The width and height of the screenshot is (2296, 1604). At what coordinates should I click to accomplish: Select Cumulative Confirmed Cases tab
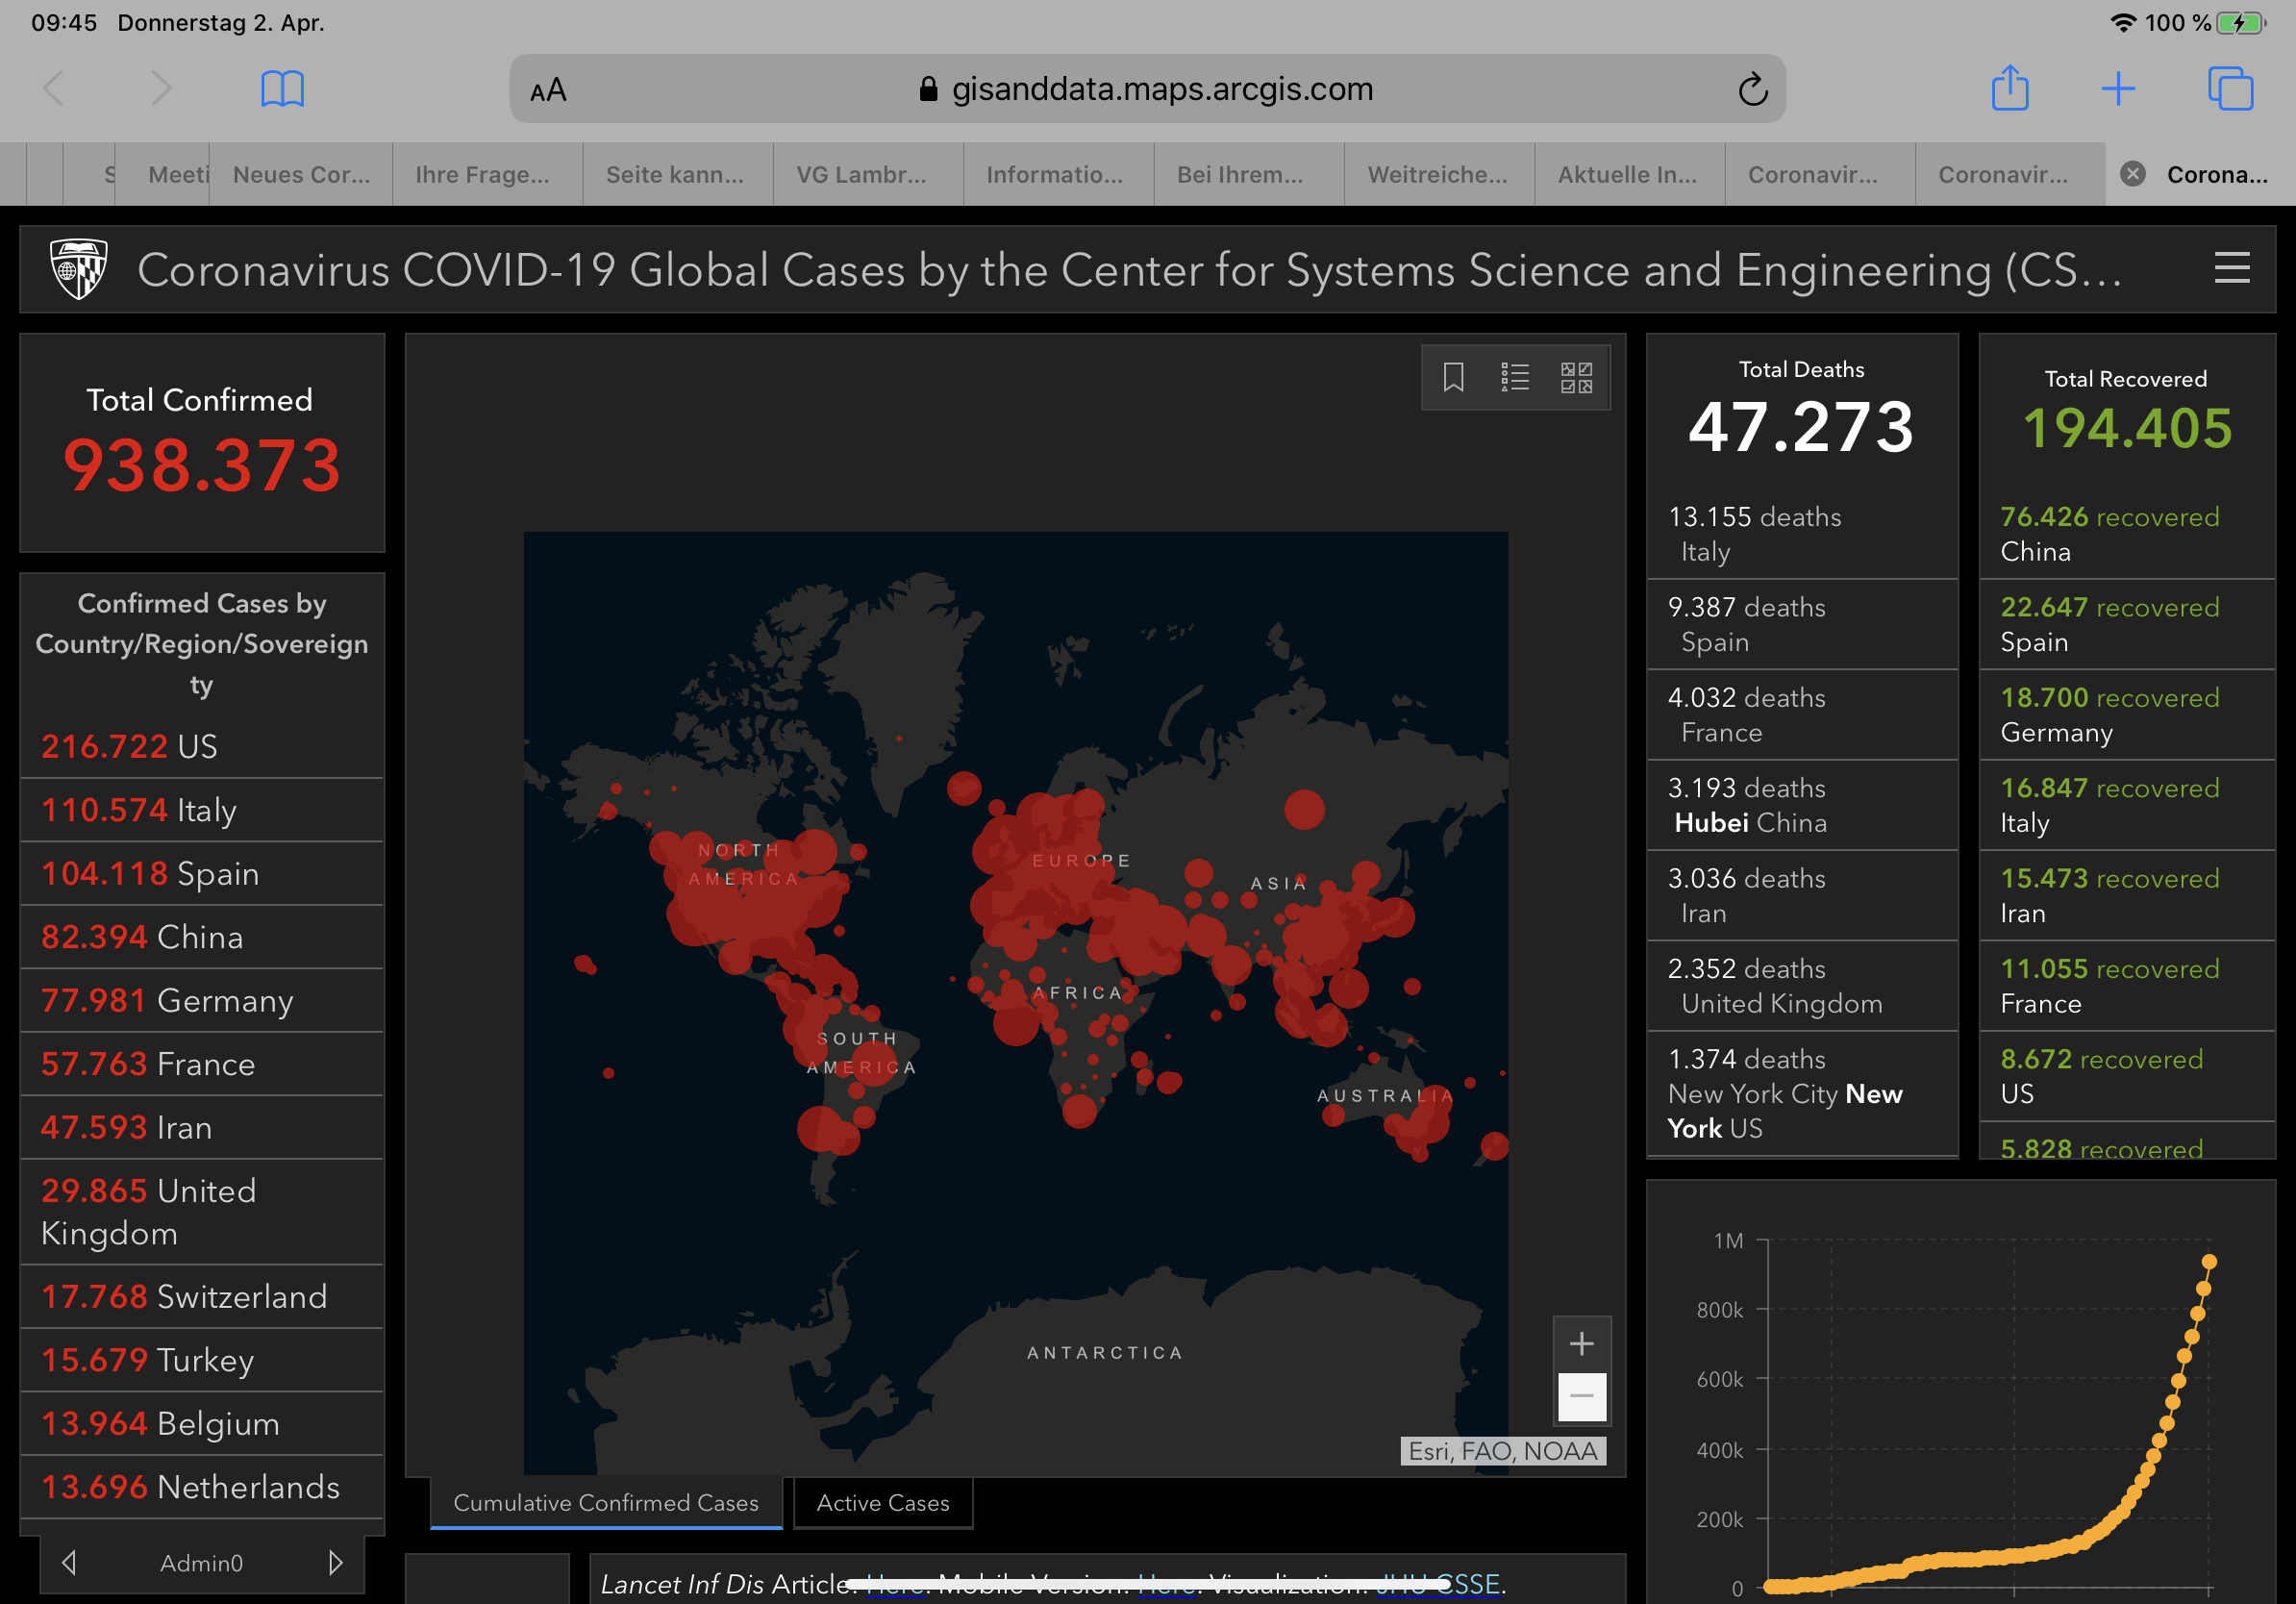tap(606, 1502)
